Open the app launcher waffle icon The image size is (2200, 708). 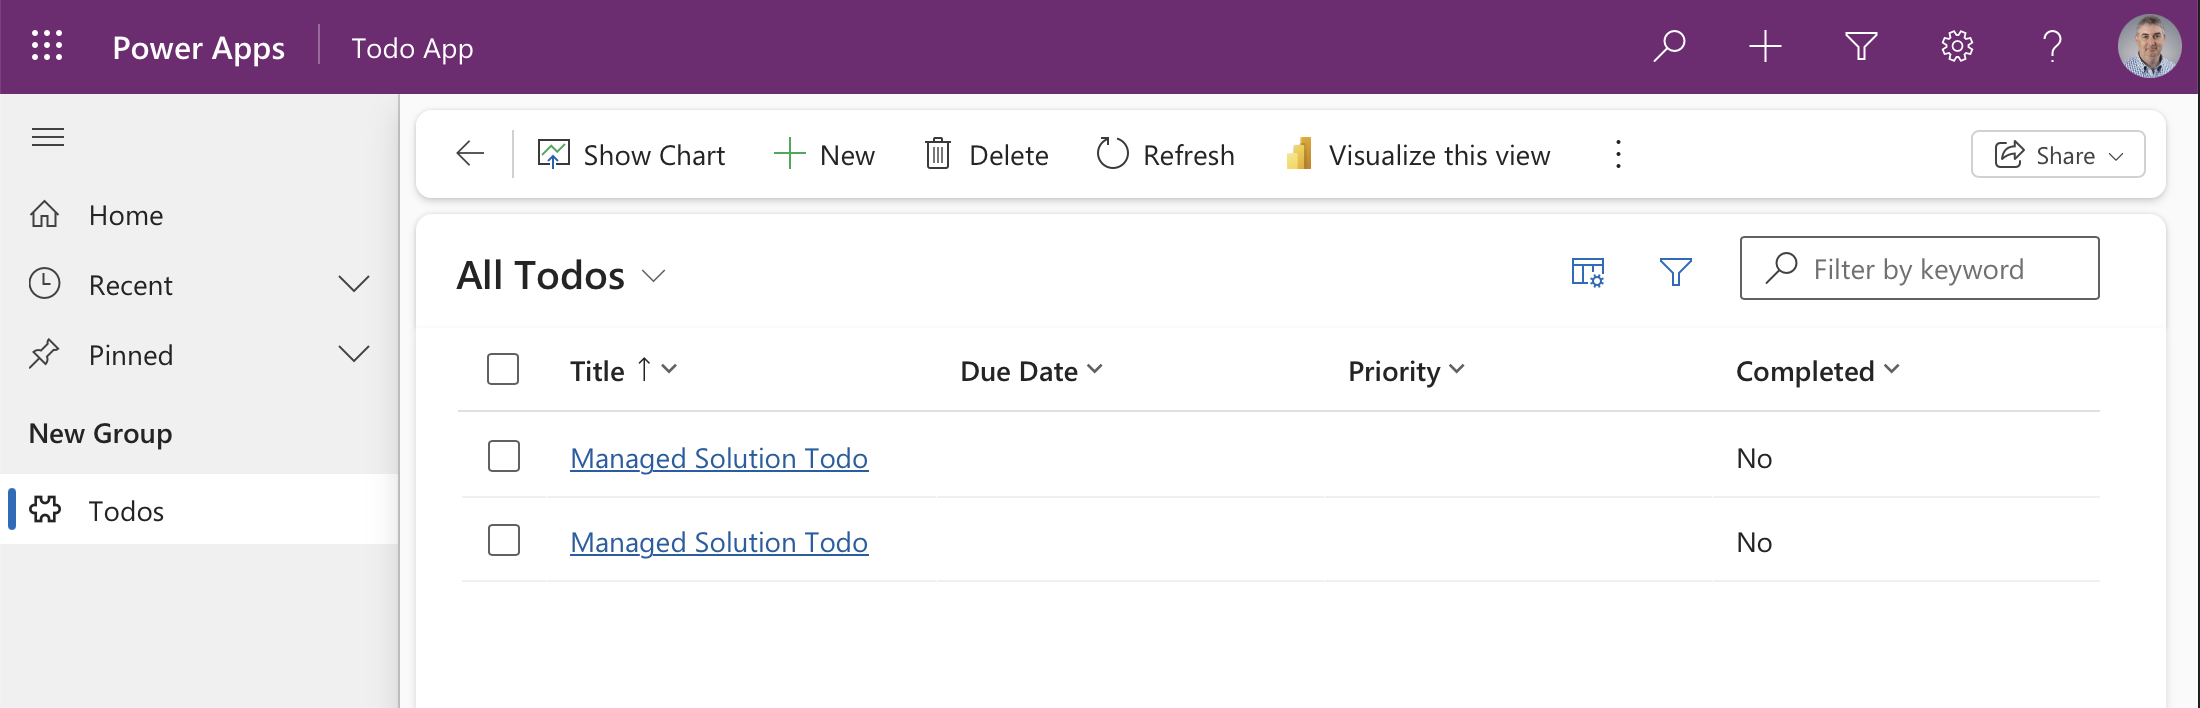(47, 46)
